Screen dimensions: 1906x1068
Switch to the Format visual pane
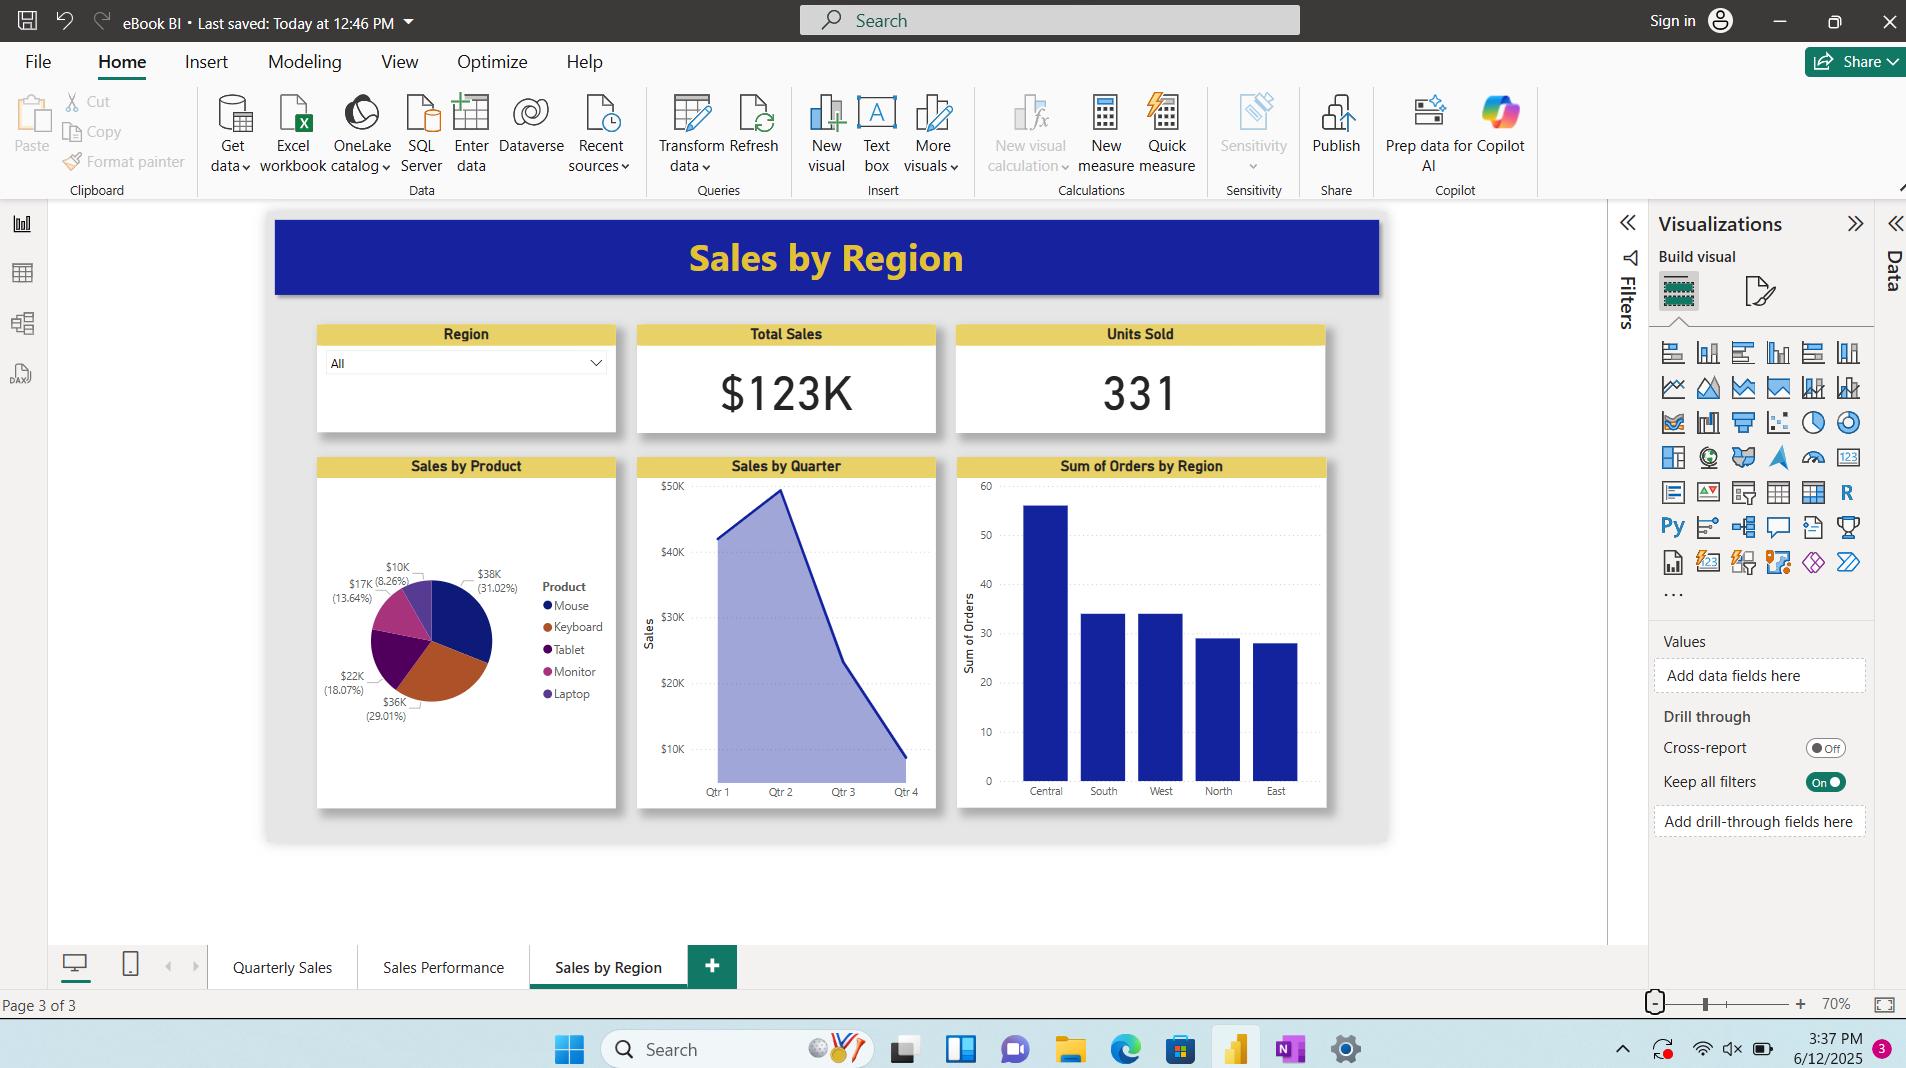(x=1760, y=292)
